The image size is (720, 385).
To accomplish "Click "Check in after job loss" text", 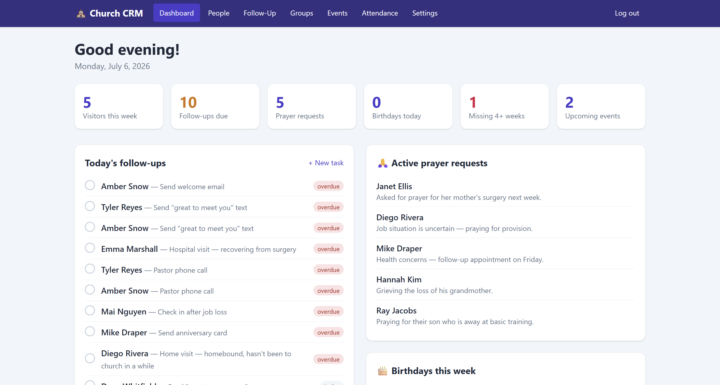I will (192, 312).
